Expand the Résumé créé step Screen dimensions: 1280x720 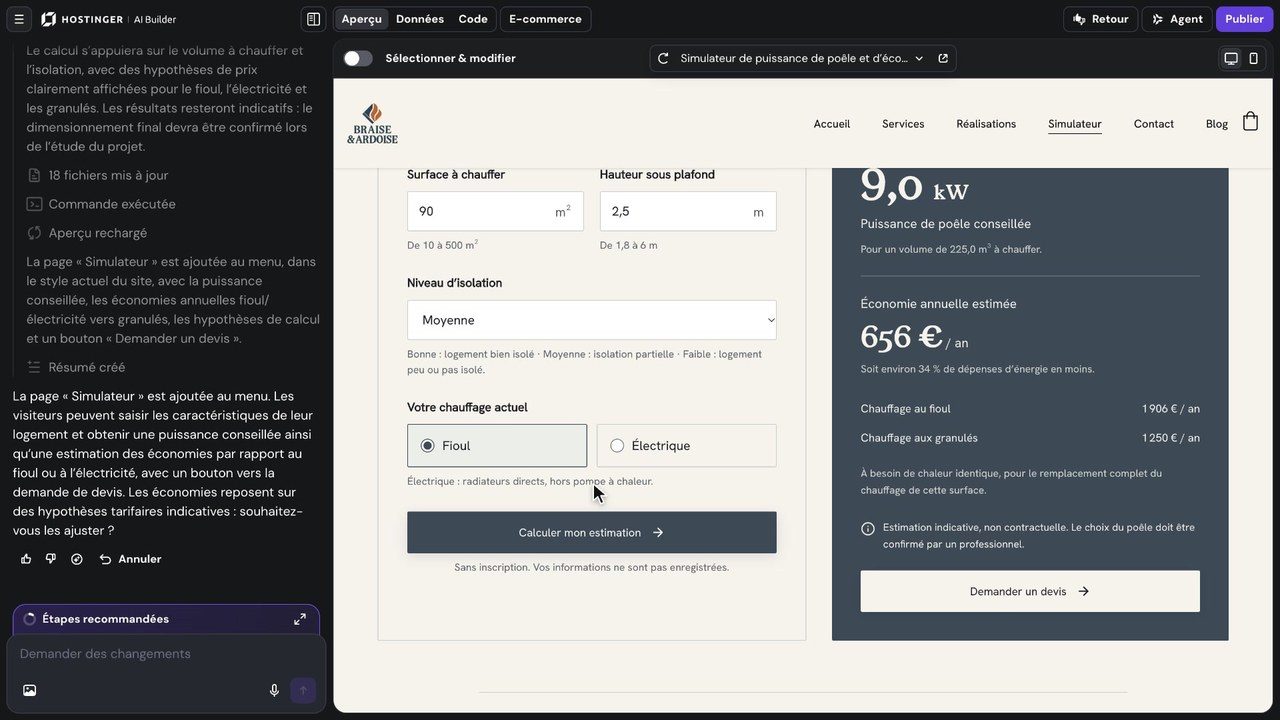(76, 367)
